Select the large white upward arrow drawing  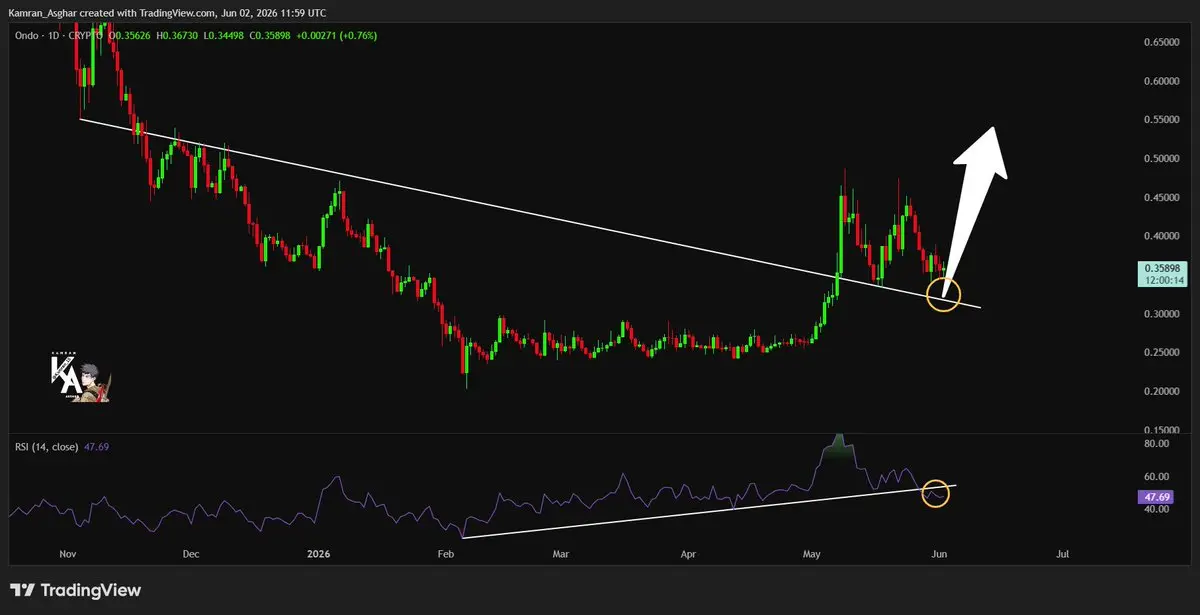pyautogui.click(x=973, y=209)
